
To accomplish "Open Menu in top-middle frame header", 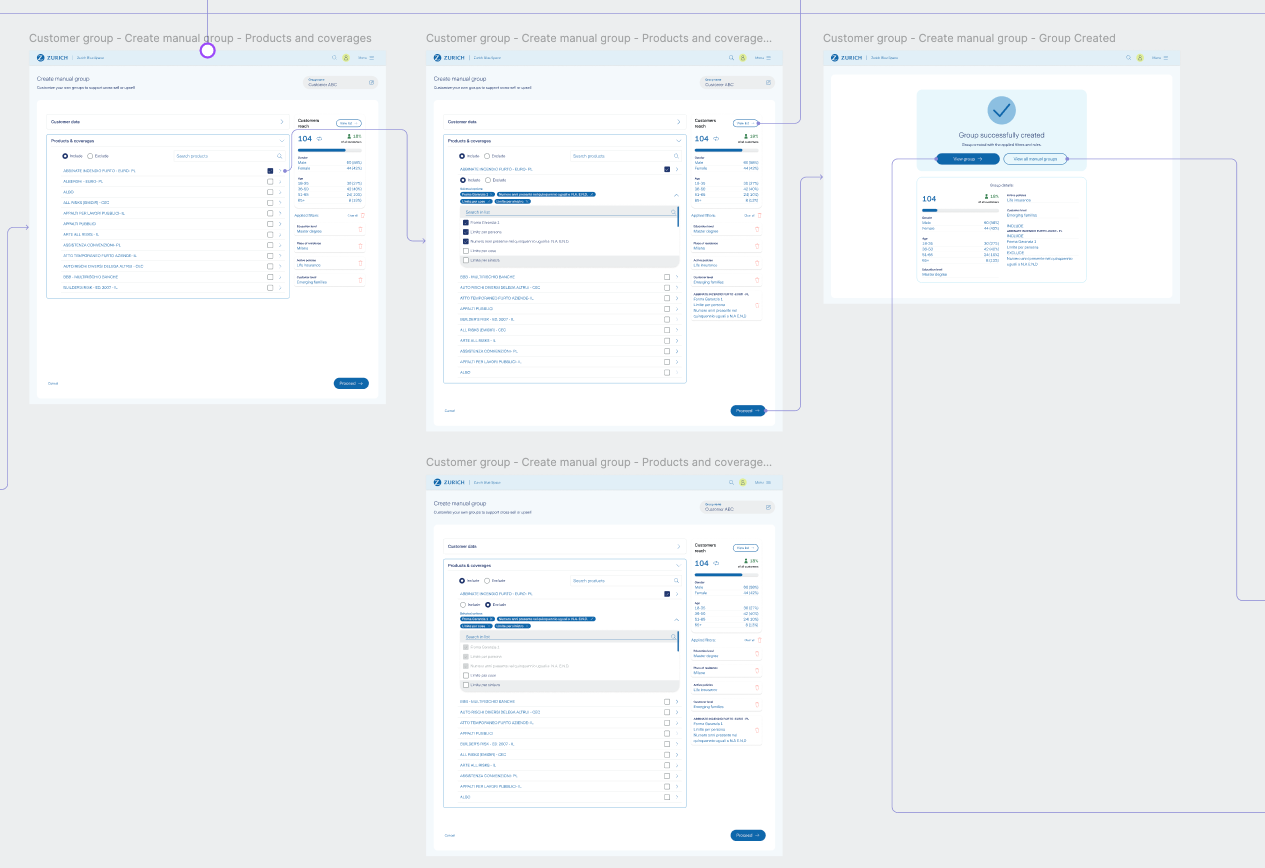I will (x=762, y=58).
